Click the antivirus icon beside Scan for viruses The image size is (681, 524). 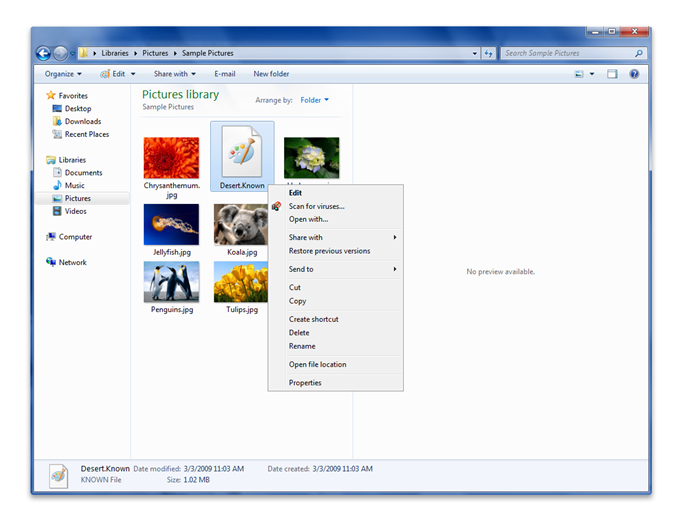[276, 206]
